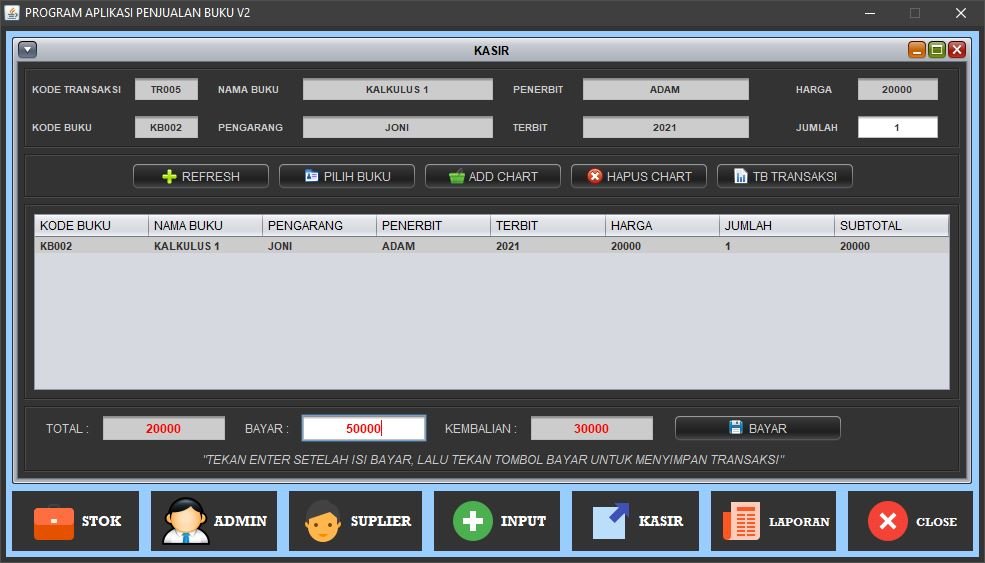
Task: Focus the BAYAR amount input field
Action: pos(364,428)
